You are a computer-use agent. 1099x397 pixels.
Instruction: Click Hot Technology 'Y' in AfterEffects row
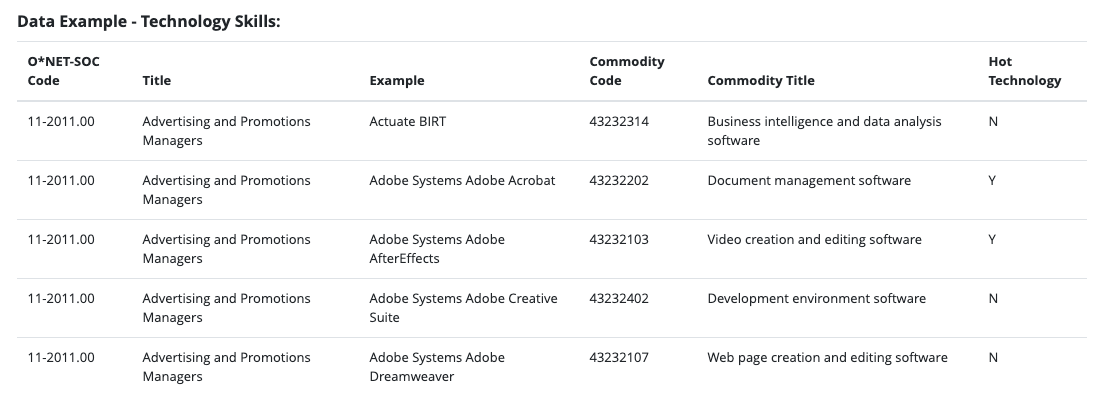coord(992,239)
